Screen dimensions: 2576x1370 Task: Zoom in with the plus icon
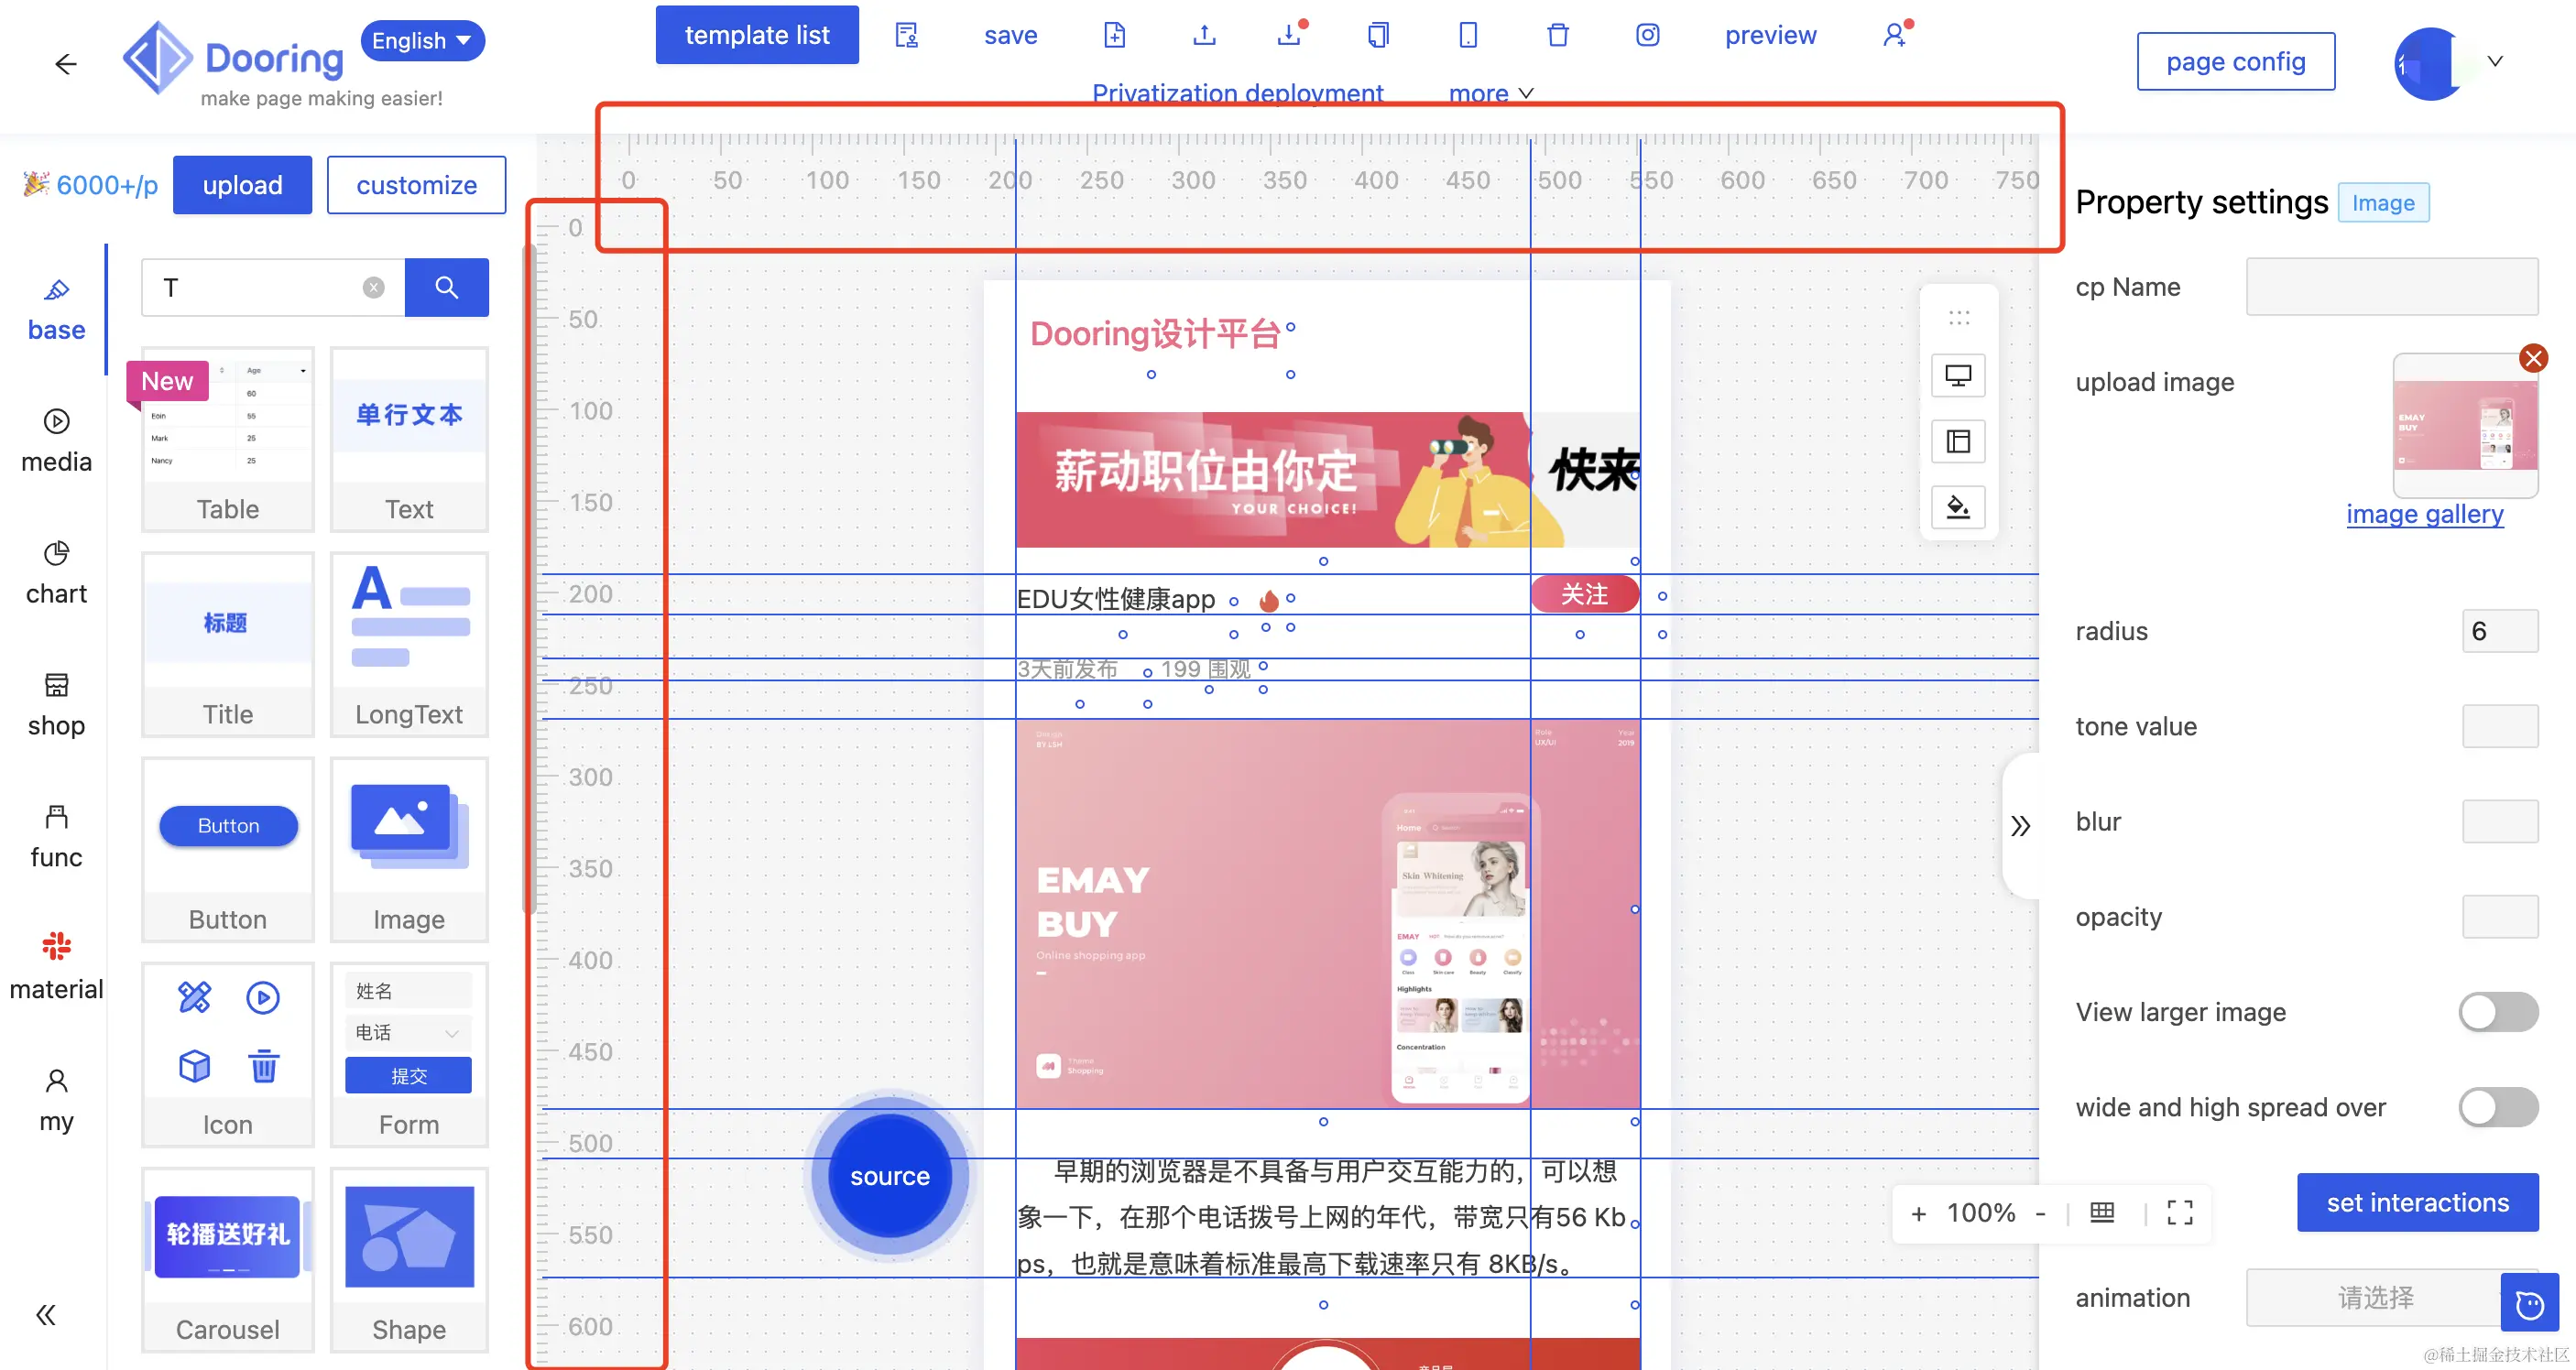click(1917, 1213)
